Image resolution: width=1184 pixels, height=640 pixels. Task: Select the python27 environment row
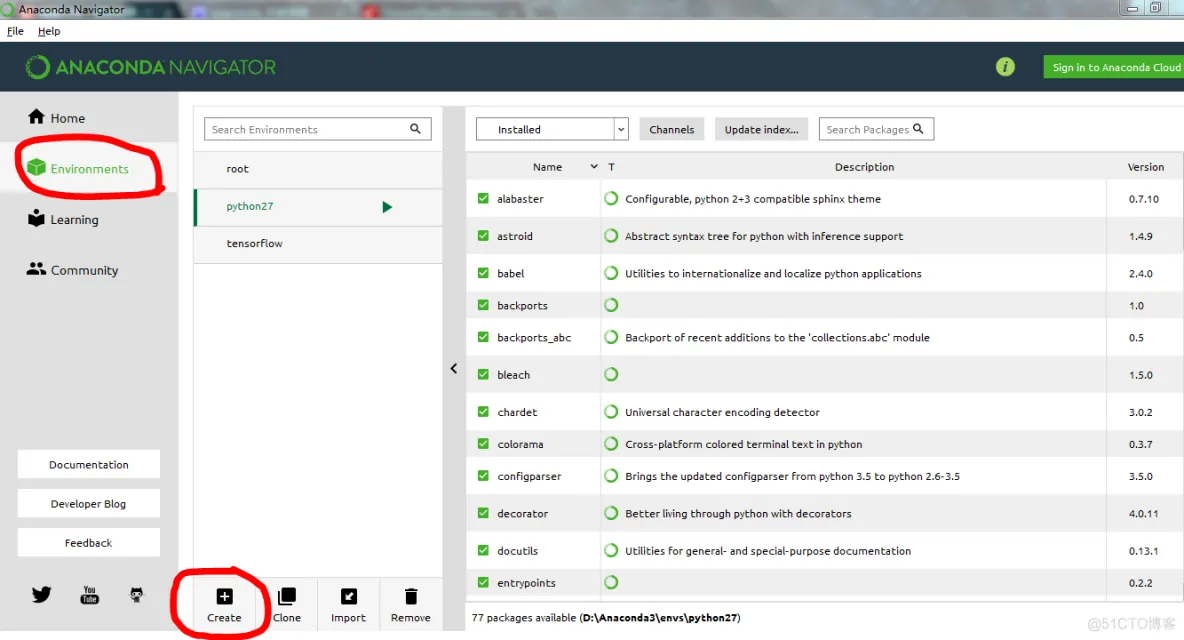click(x=318, y=207)
